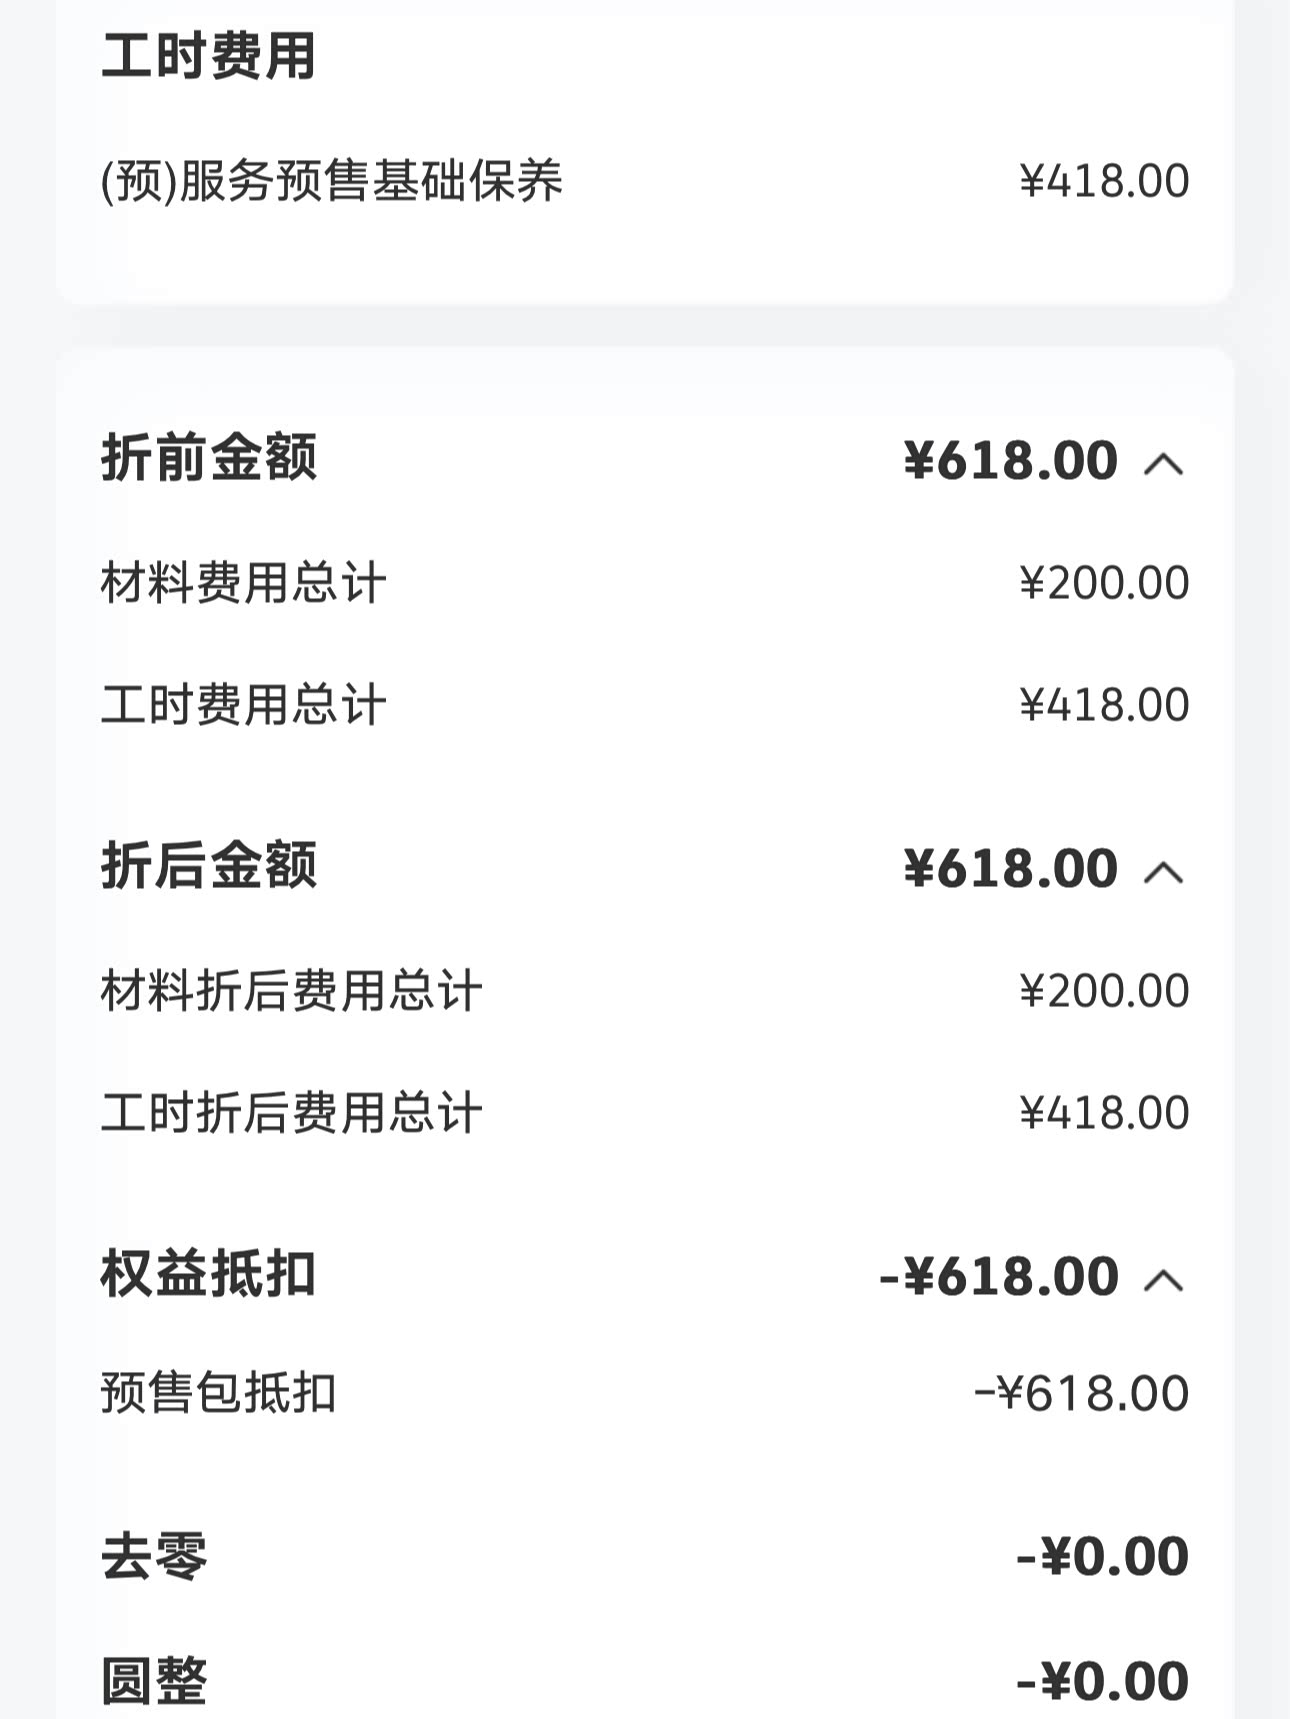This screenshot has height=1719, width=1290.
Task: Tap the amount beside 工时费用总计
Action: coord(1104,705)
